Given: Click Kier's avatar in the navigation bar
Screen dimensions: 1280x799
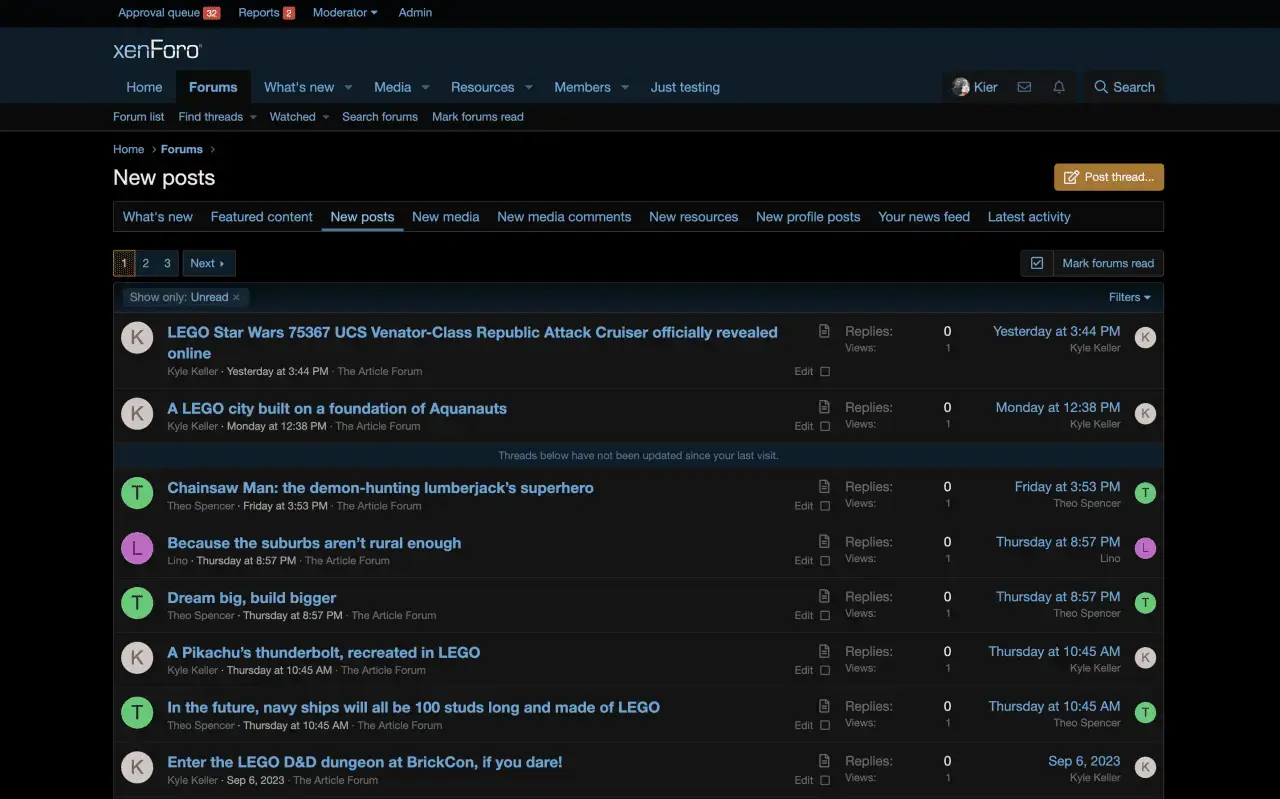Looking at the screenshot, I should click(x=961, y=87).
